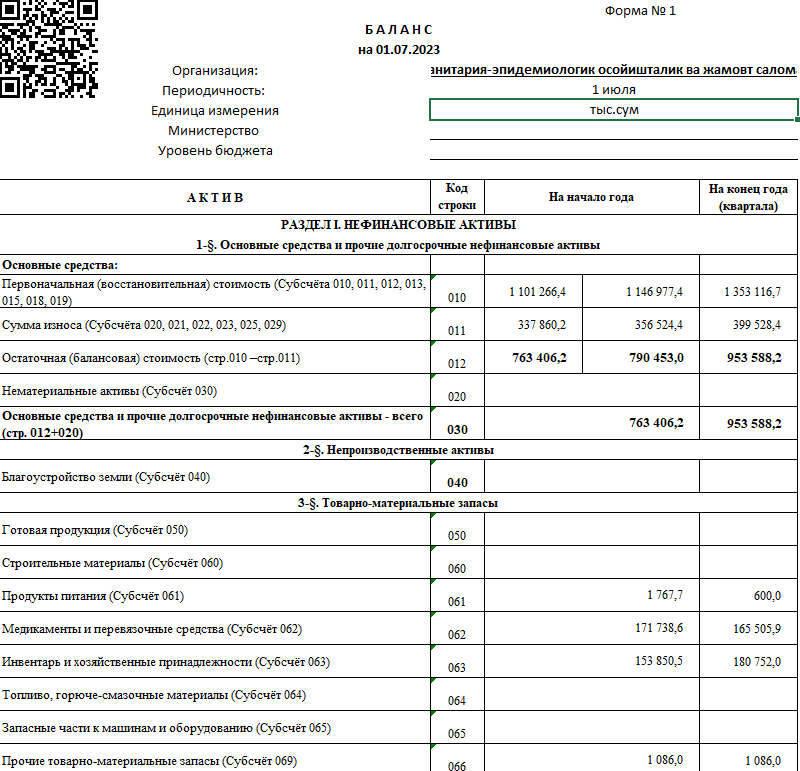The height and width of the screenshot is (771, 800).
Task: Click the 'Уровень бюджета' label
Action: [215, 151]
